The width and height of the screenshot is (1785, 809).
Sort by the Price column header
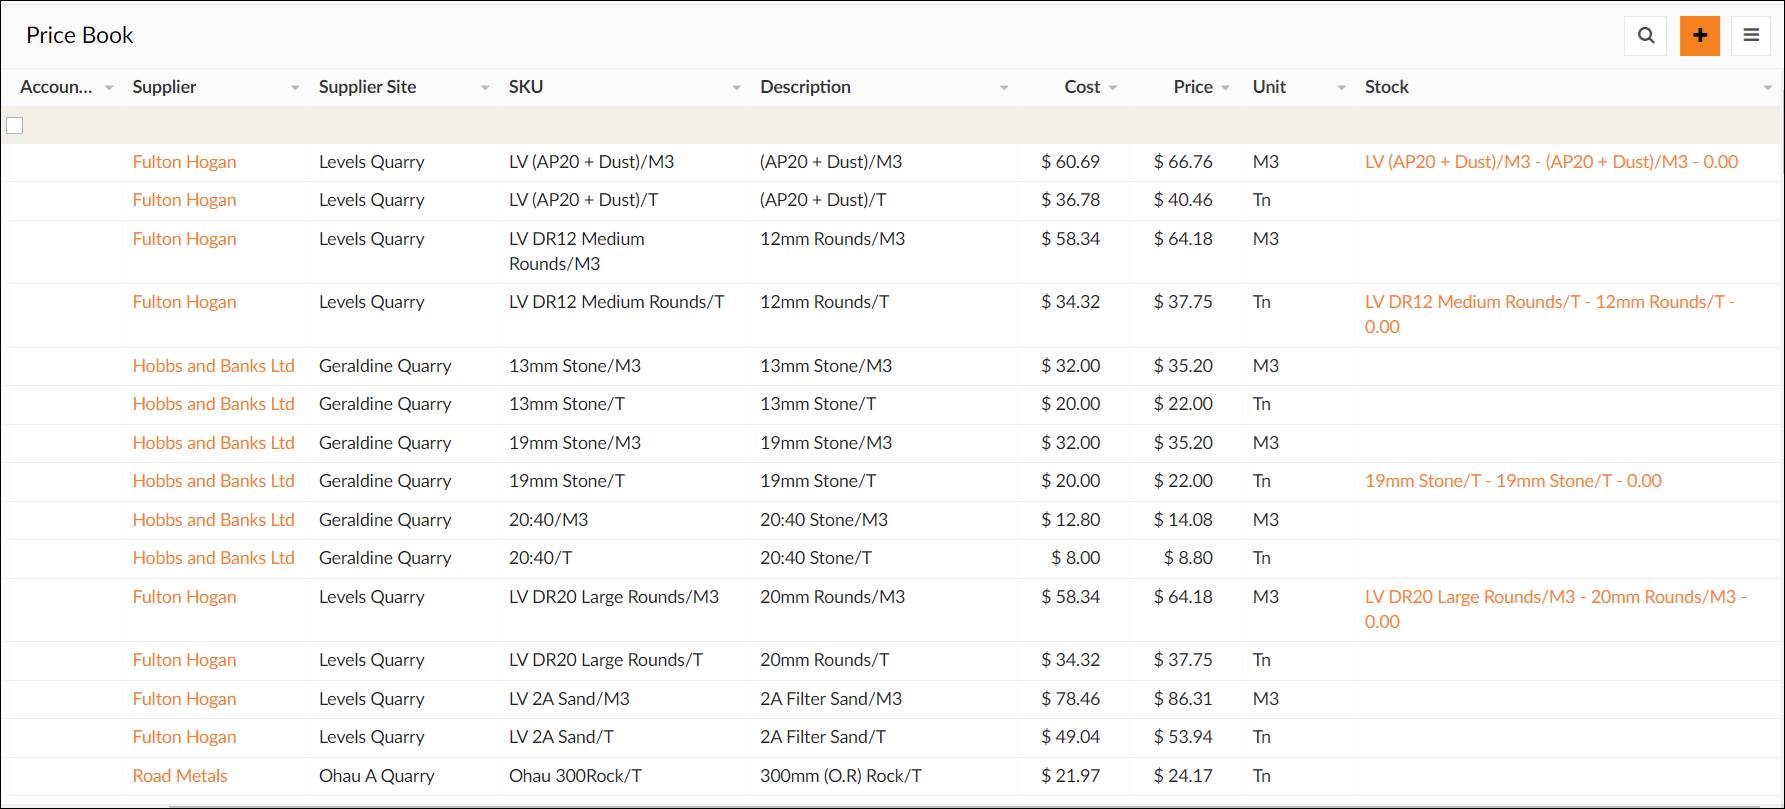click(x=1193, y=87)
